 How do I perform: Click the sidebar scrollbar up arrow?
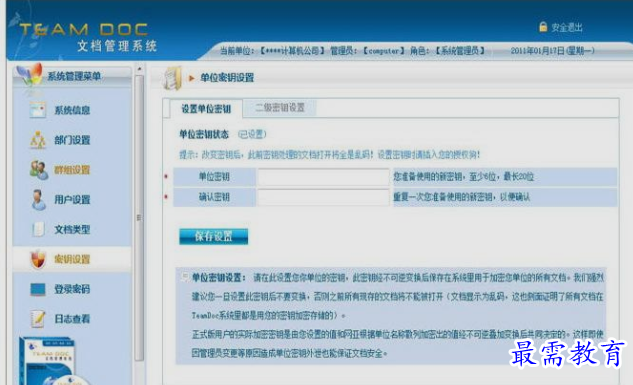point(139,69)
